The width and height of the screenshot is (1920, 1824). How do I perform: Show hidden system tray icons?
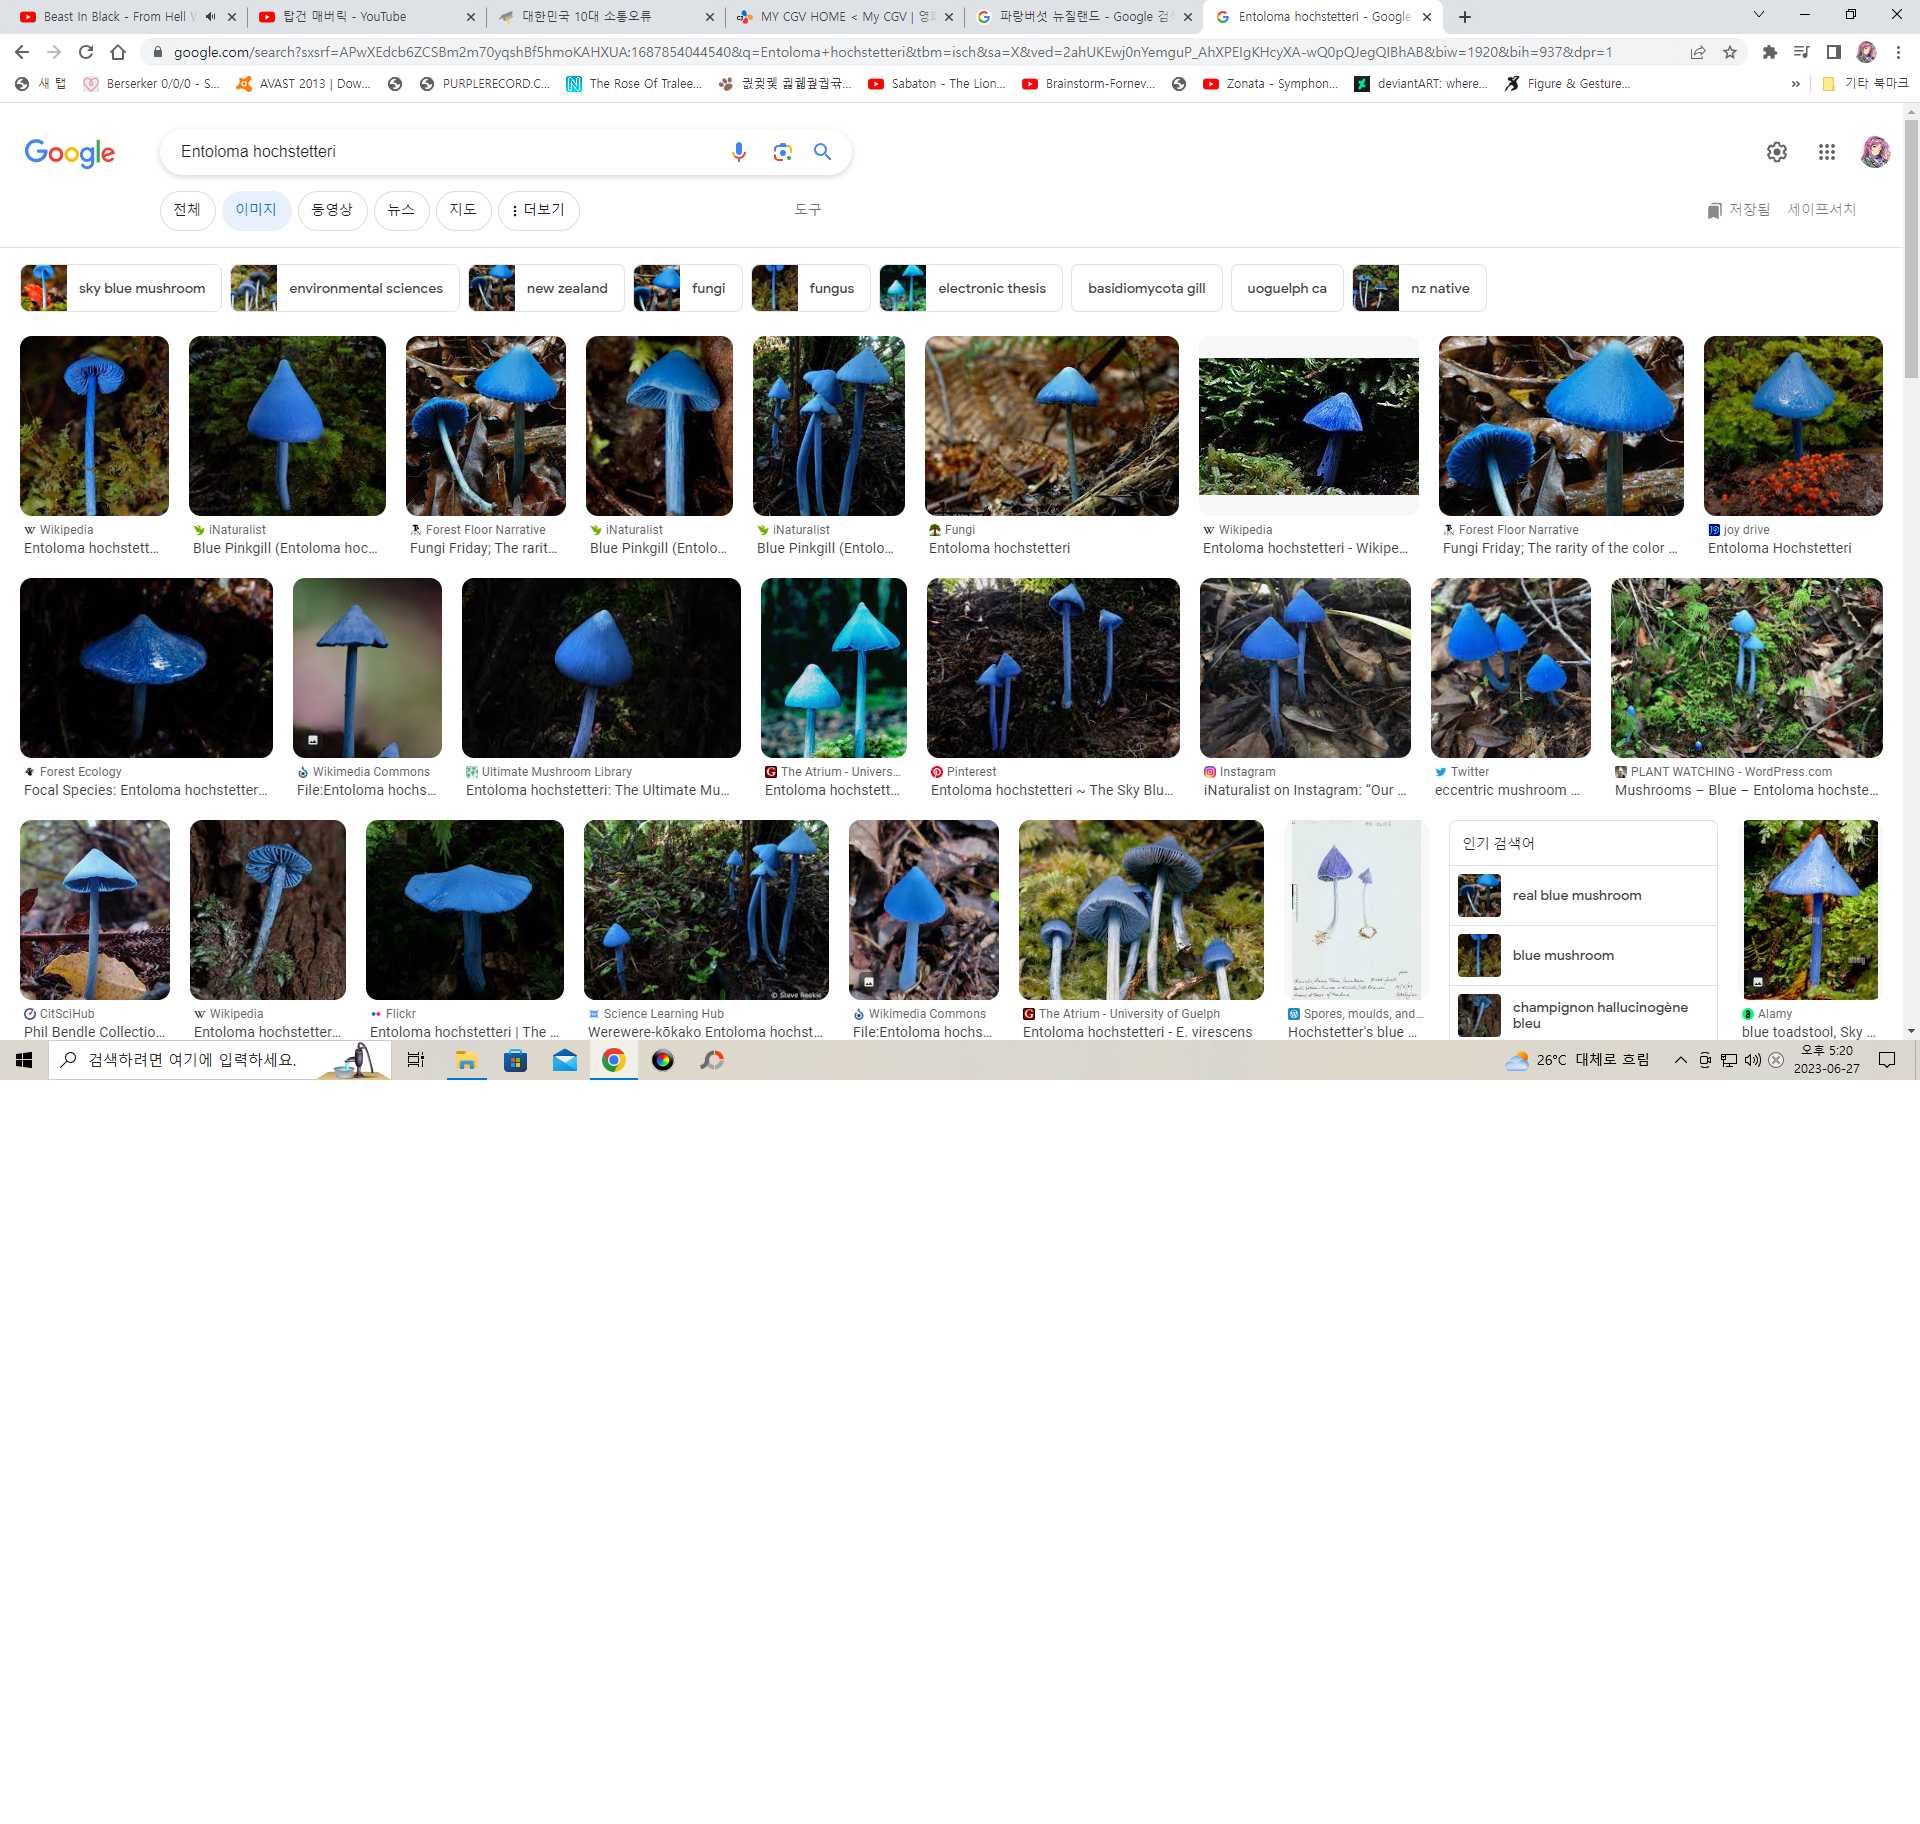1680,1060
